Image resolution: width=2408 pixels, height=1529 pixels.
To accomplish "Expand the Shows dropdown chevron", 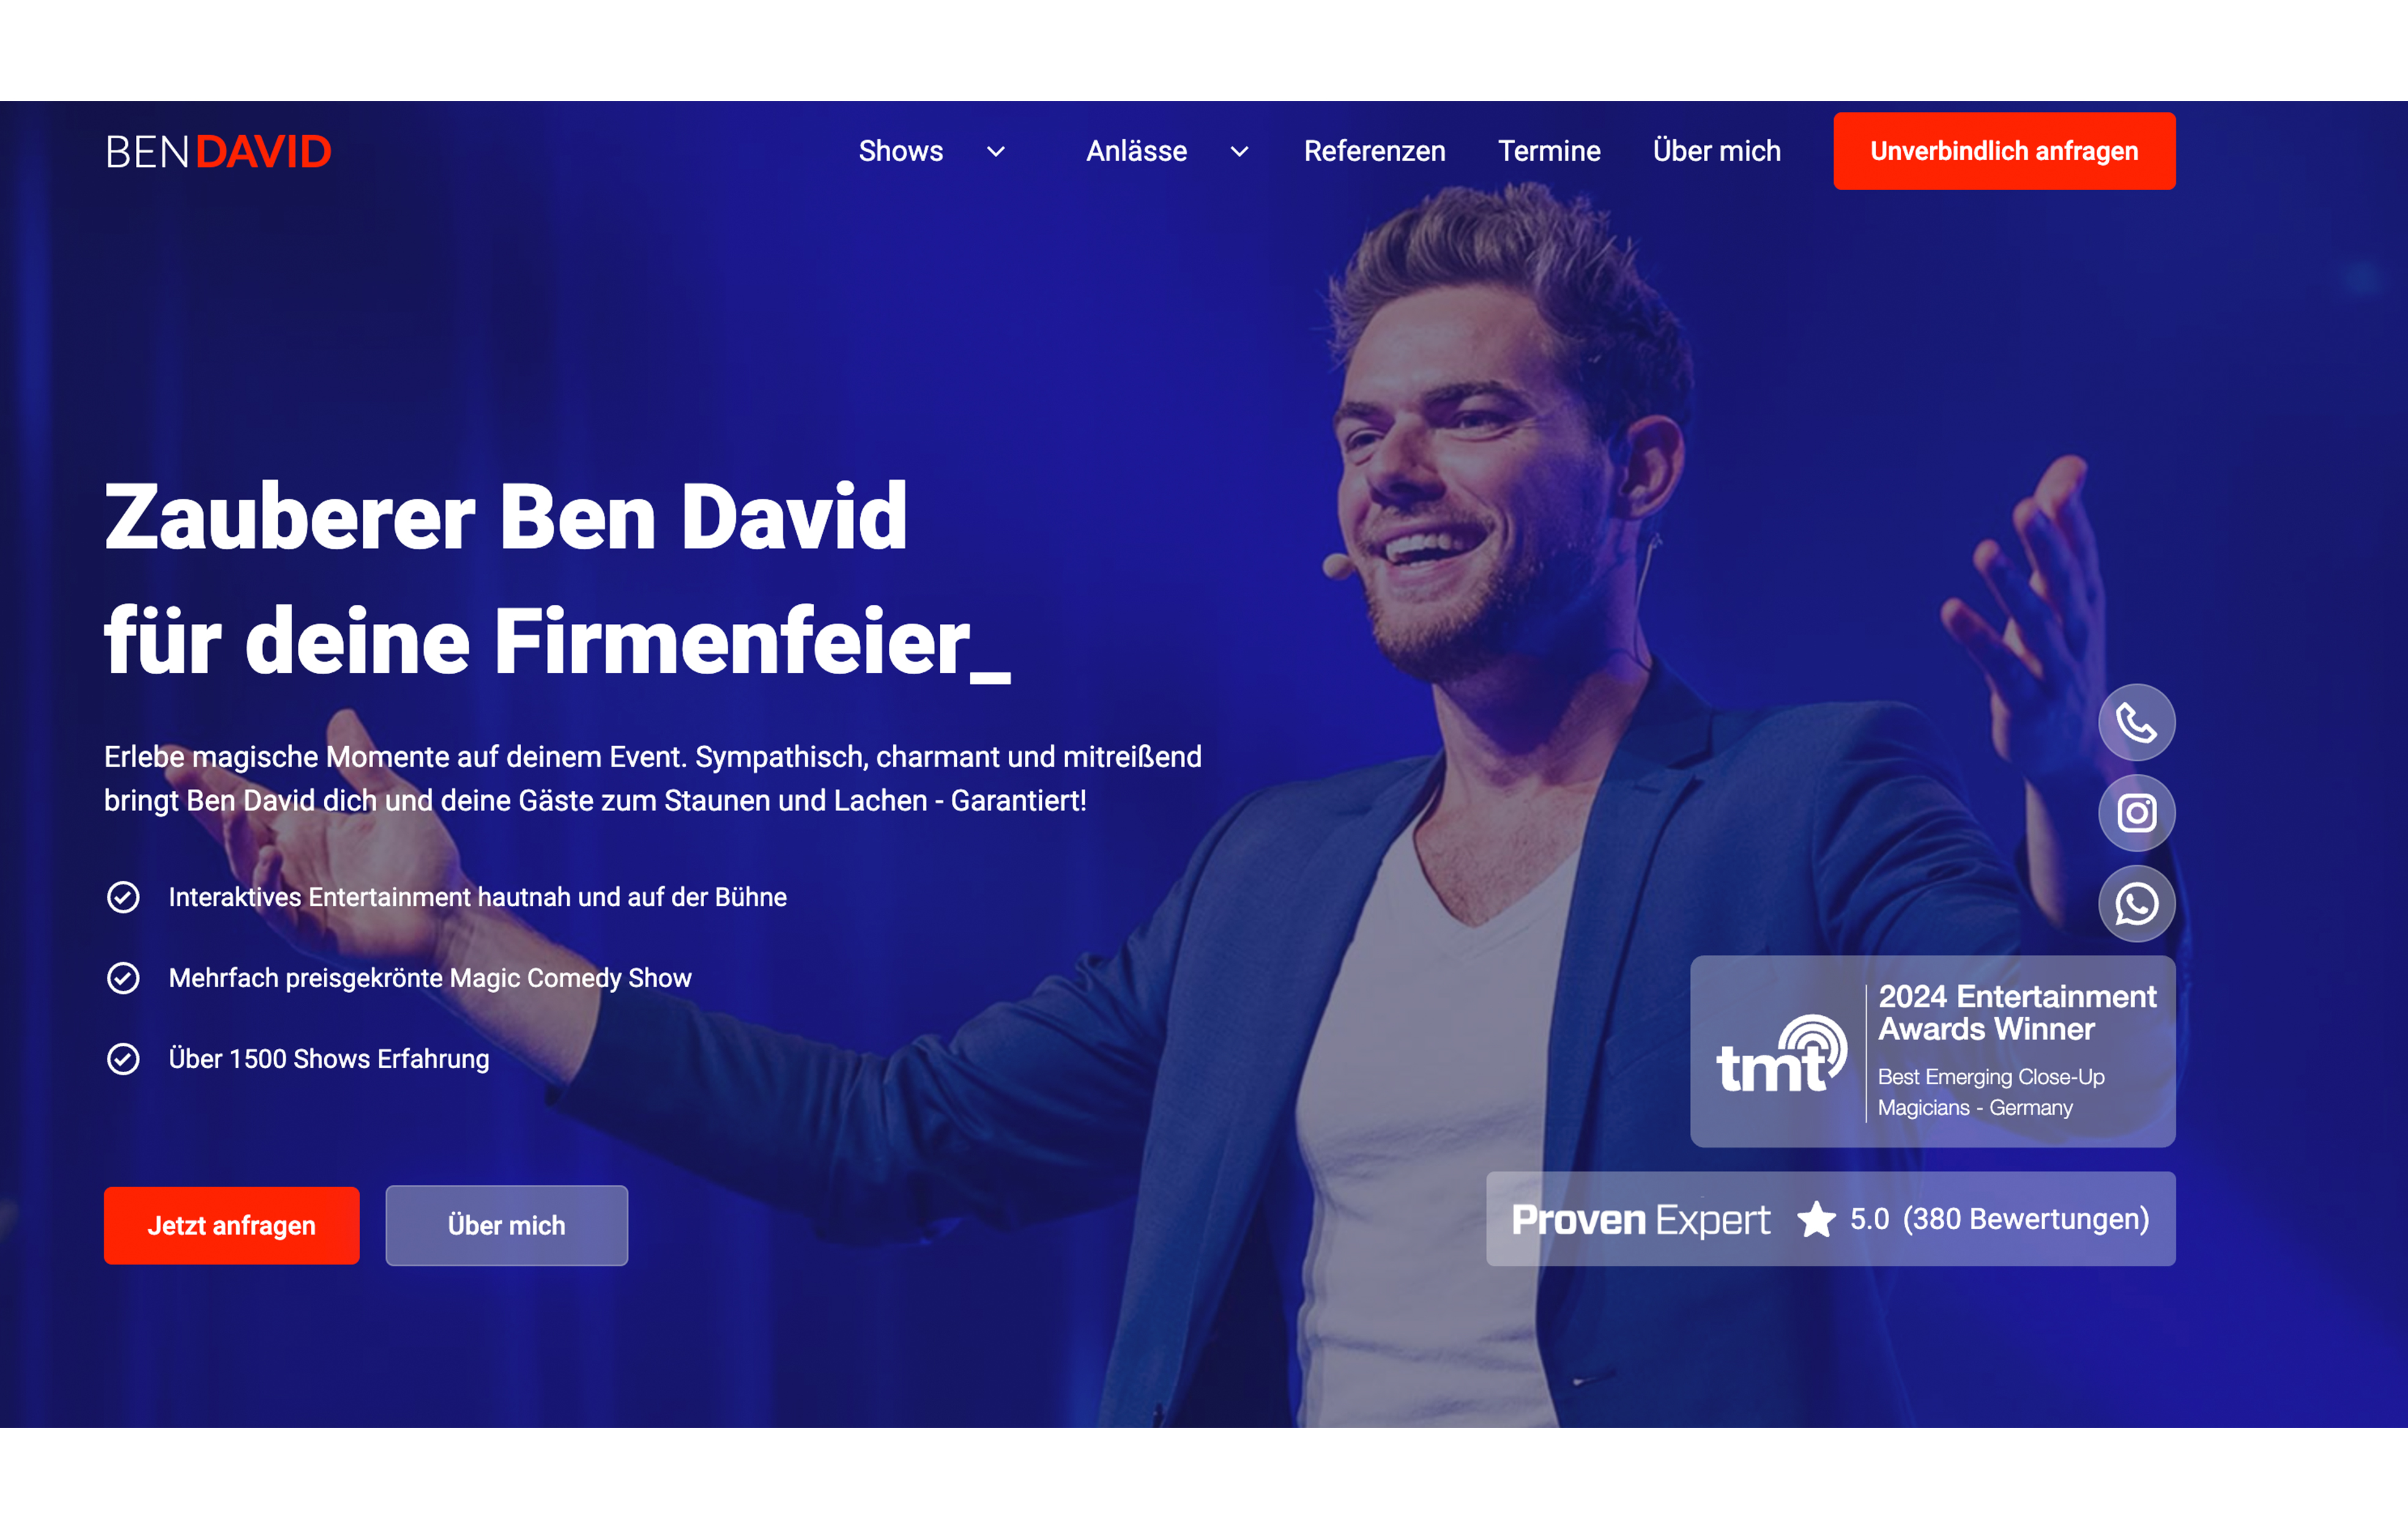I will [x=996, y=152].
